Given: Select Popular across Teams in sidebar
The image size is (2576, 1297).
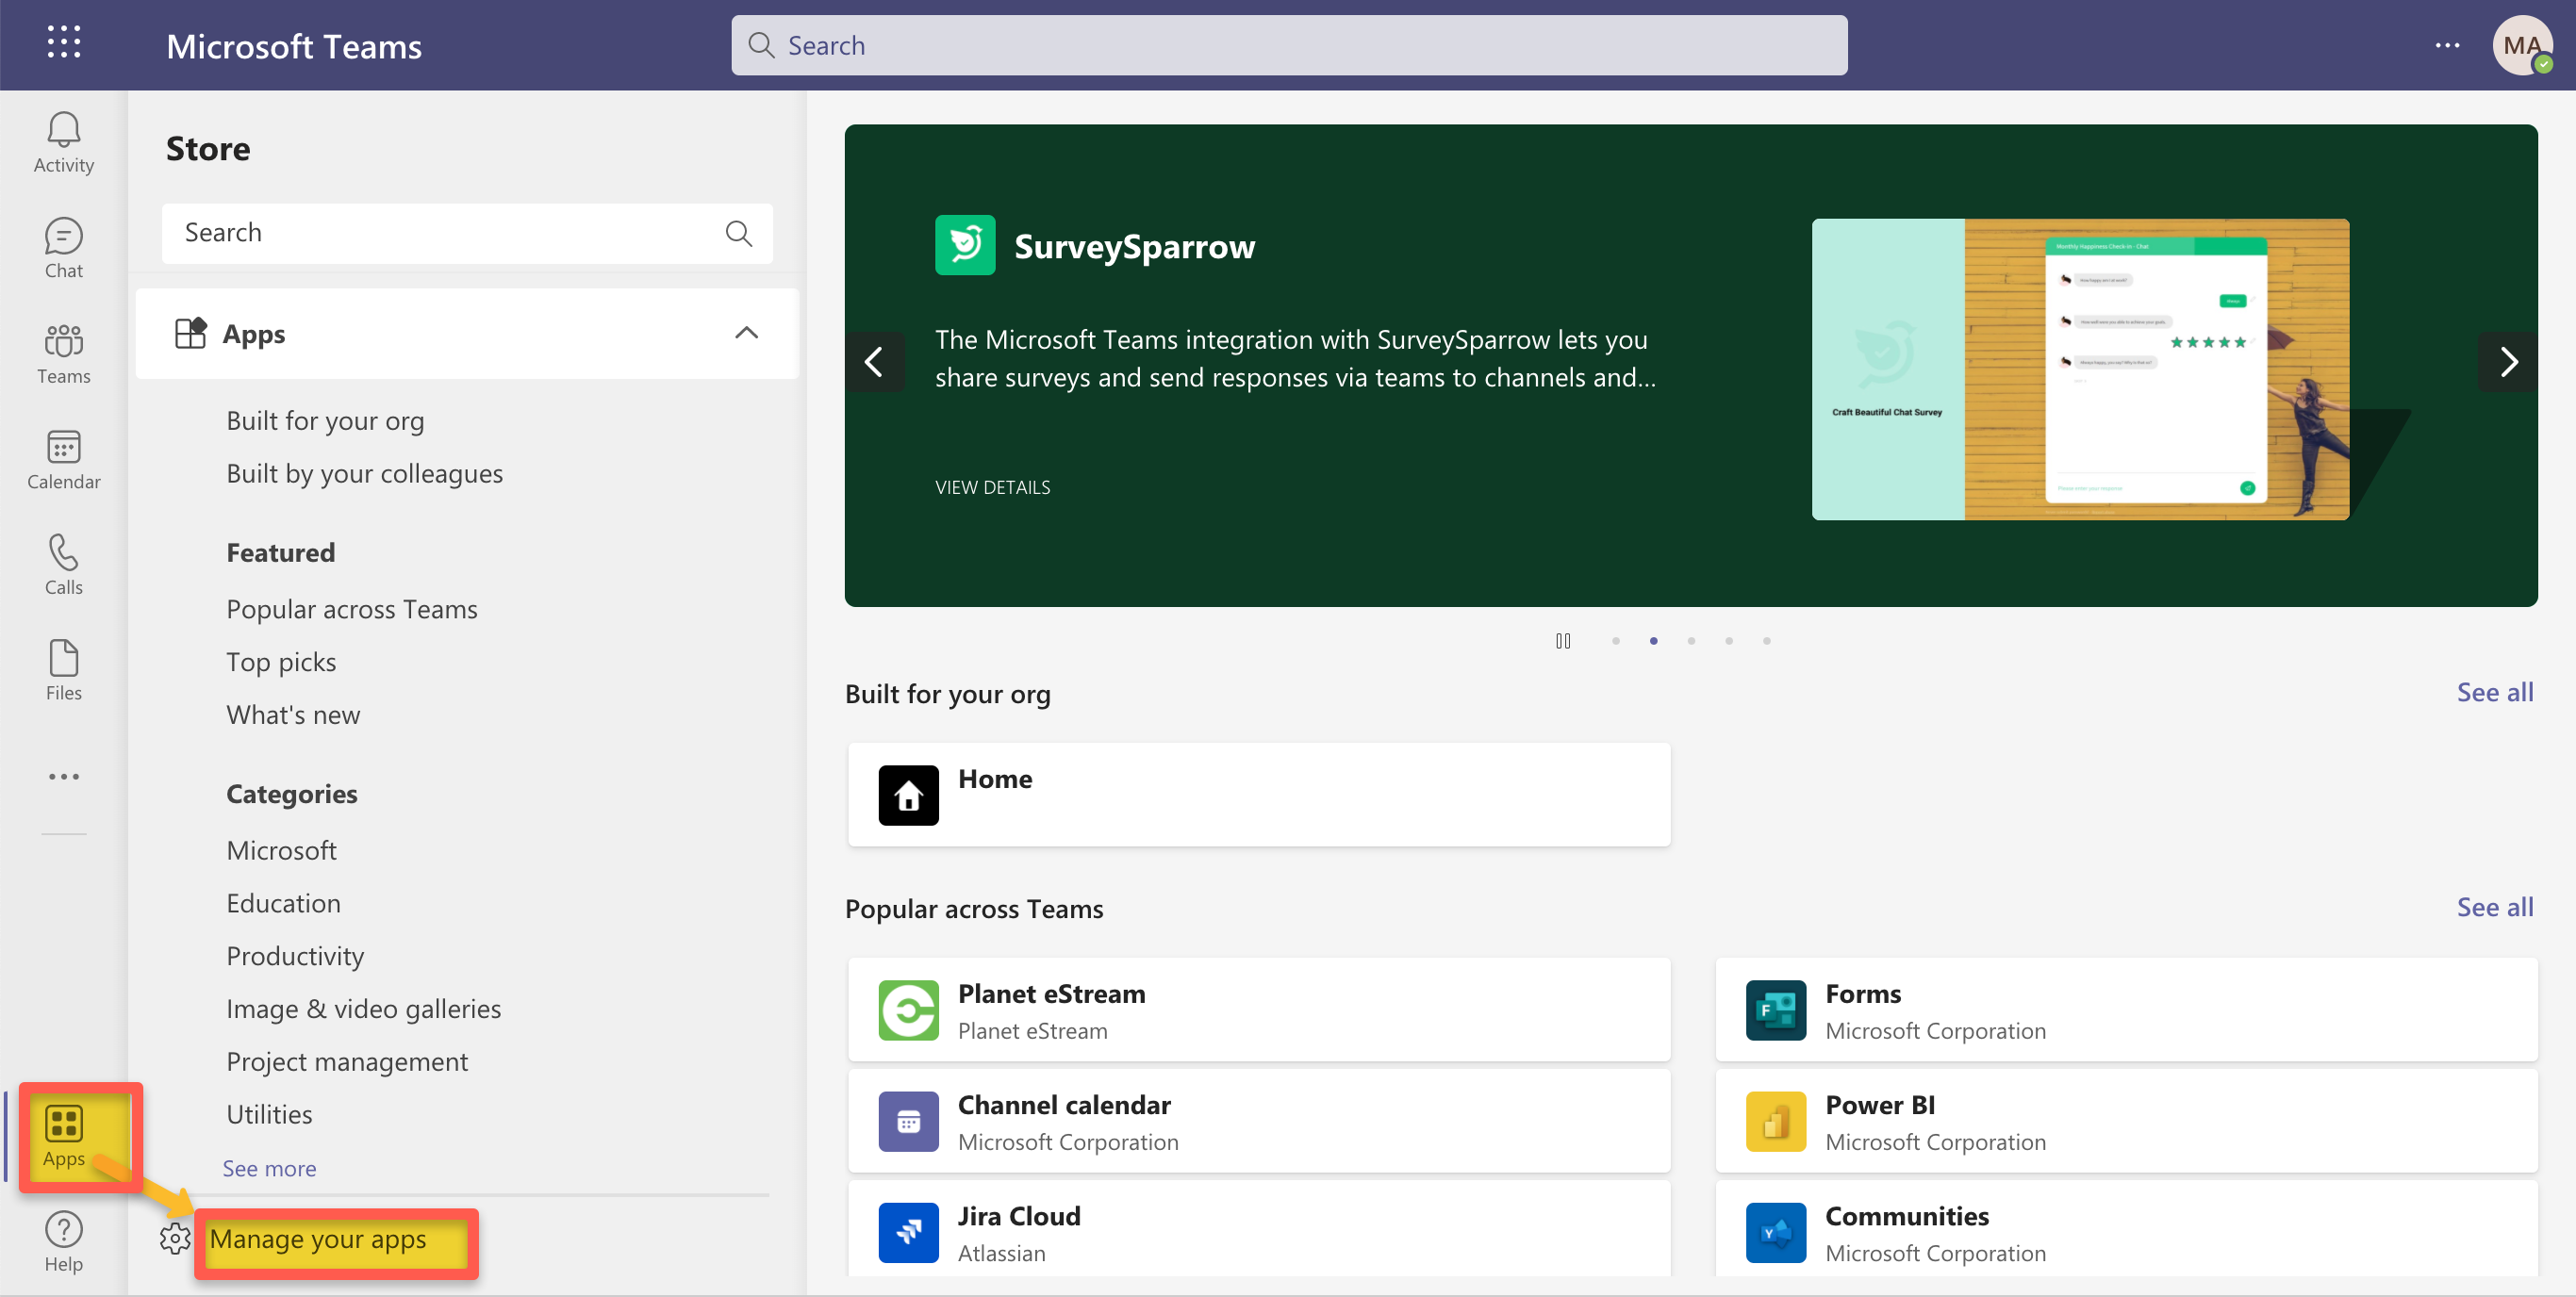Looking at the screenshot, I should click(351, 609).
